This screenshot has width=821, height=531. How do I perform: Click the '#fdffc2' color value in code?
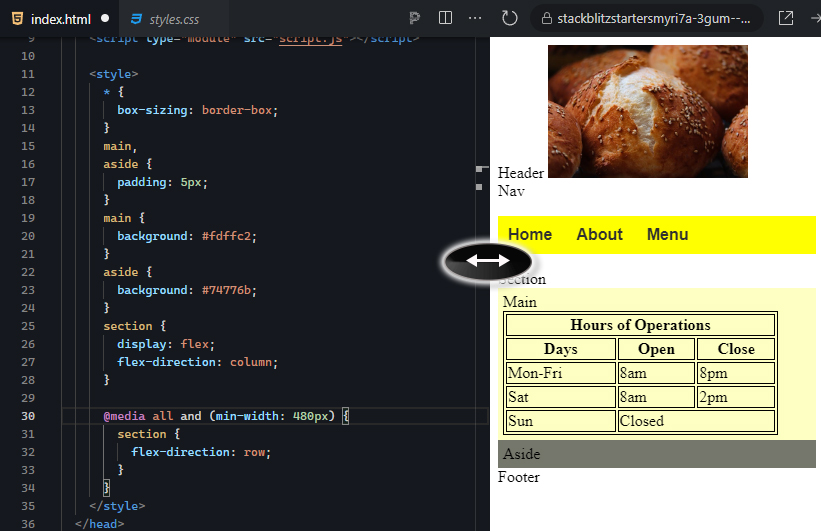226,236
